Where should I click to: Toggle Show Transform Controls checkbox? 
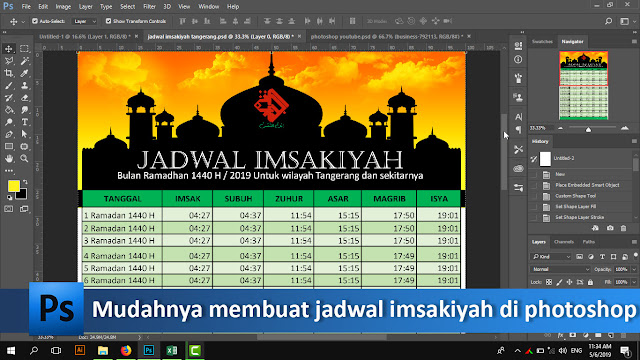(108, 21)
